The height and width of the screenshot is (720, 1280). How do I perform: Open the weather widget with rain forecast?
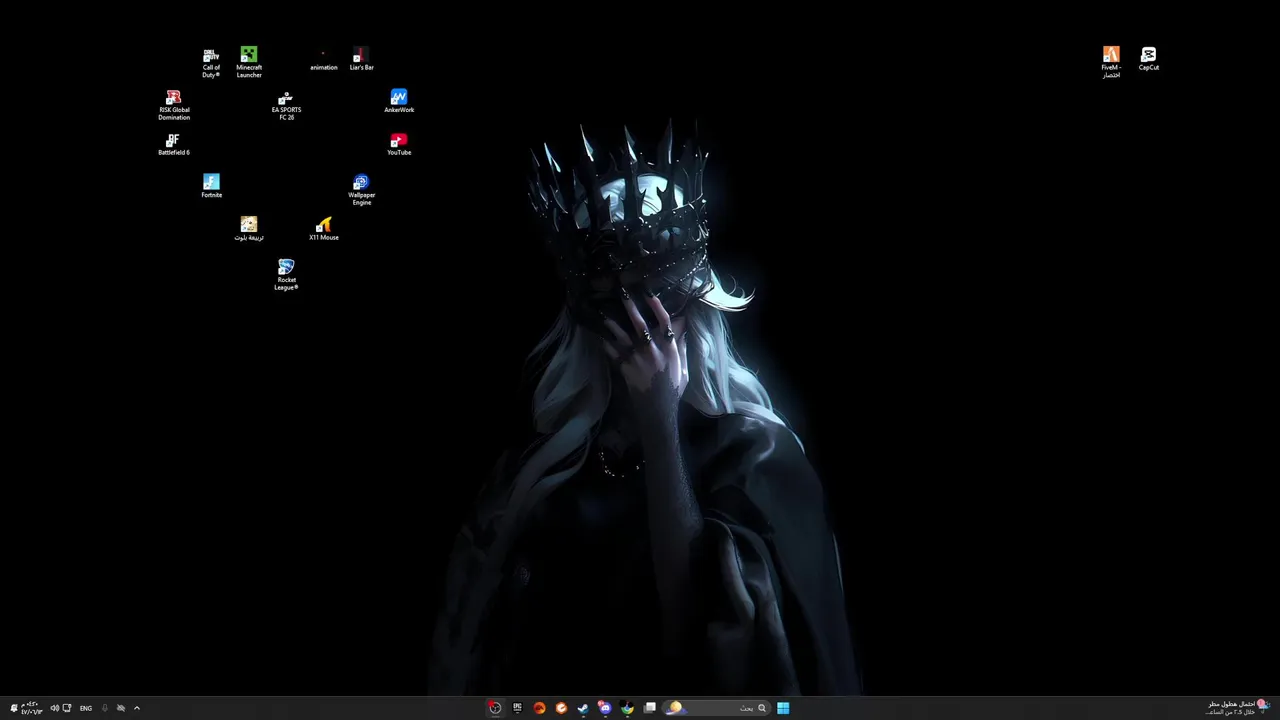1236,708
